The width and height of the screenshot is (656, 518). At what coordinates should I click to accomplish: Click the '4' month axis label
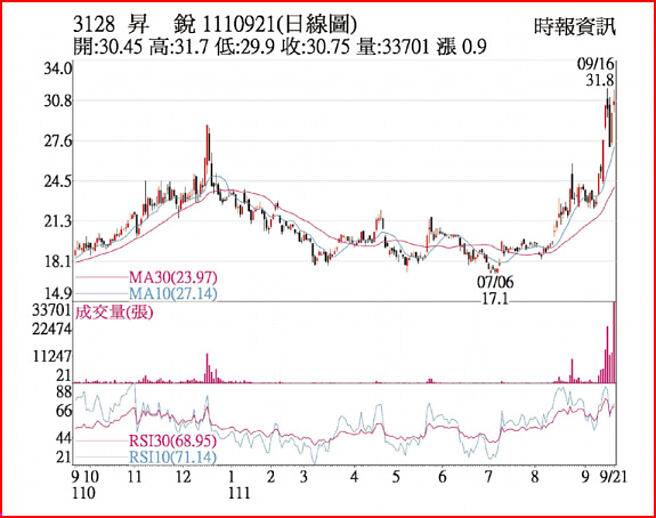[354, 477]
